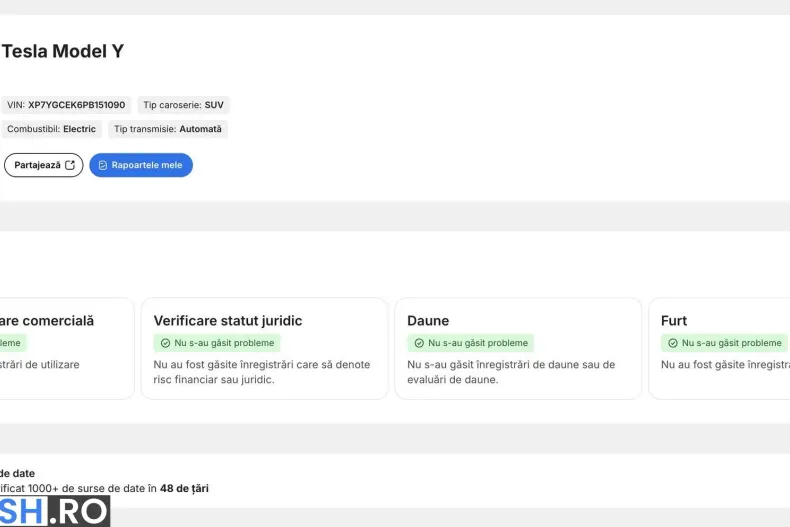Click the status badge in Daune card
The image size is (790, 527).
471,343
